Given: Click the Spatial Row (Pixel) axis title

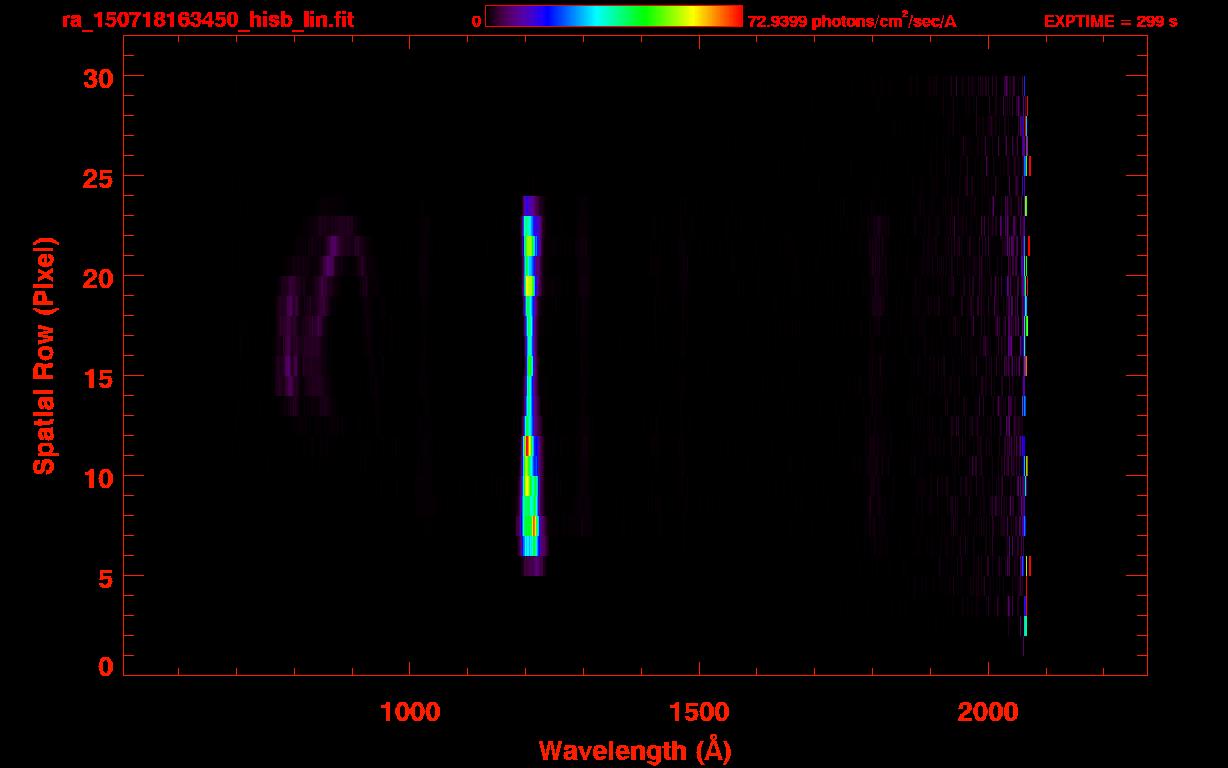Looking at the screenshot, I should [44, 356].
